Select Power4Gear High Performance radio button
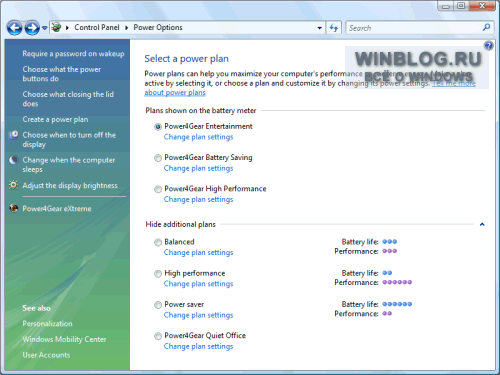 [158, 189]
